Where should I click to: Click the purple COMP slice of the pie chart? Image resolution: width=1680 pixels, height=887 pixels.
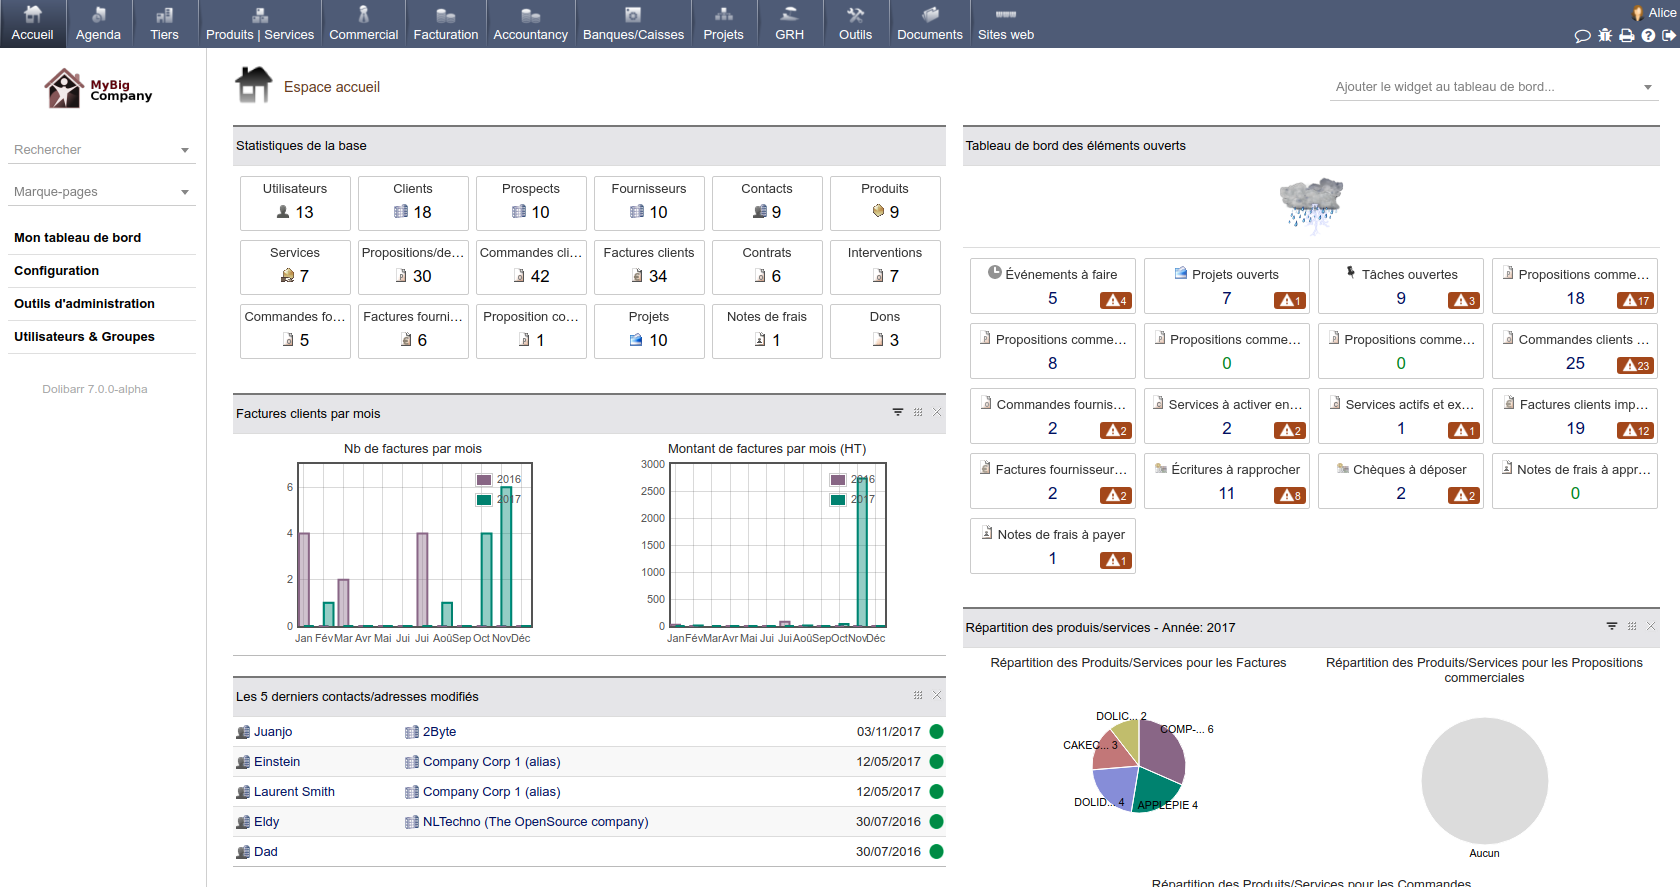[1161, 753]
